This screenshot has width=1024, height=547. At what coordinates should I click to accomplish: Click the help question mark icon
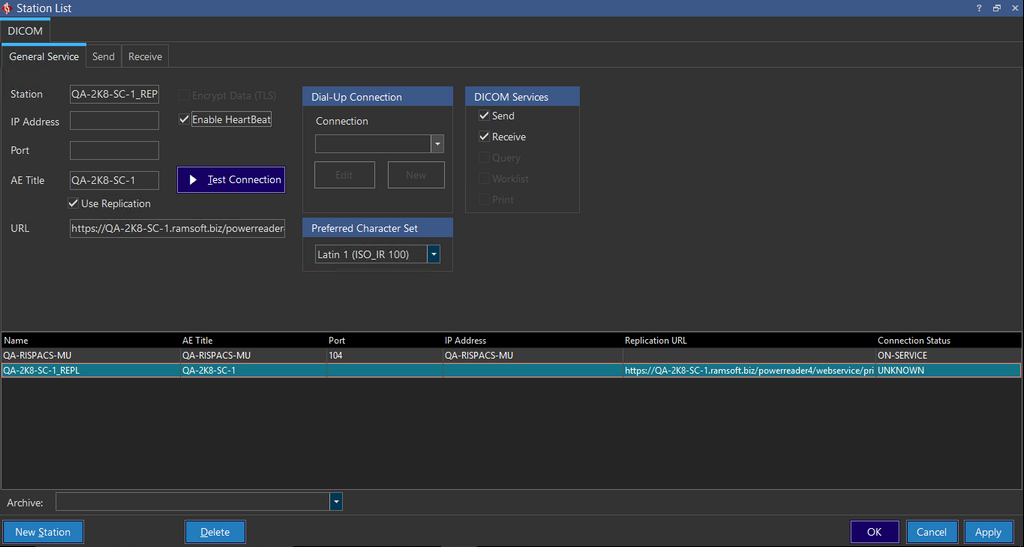coord(978,8)
